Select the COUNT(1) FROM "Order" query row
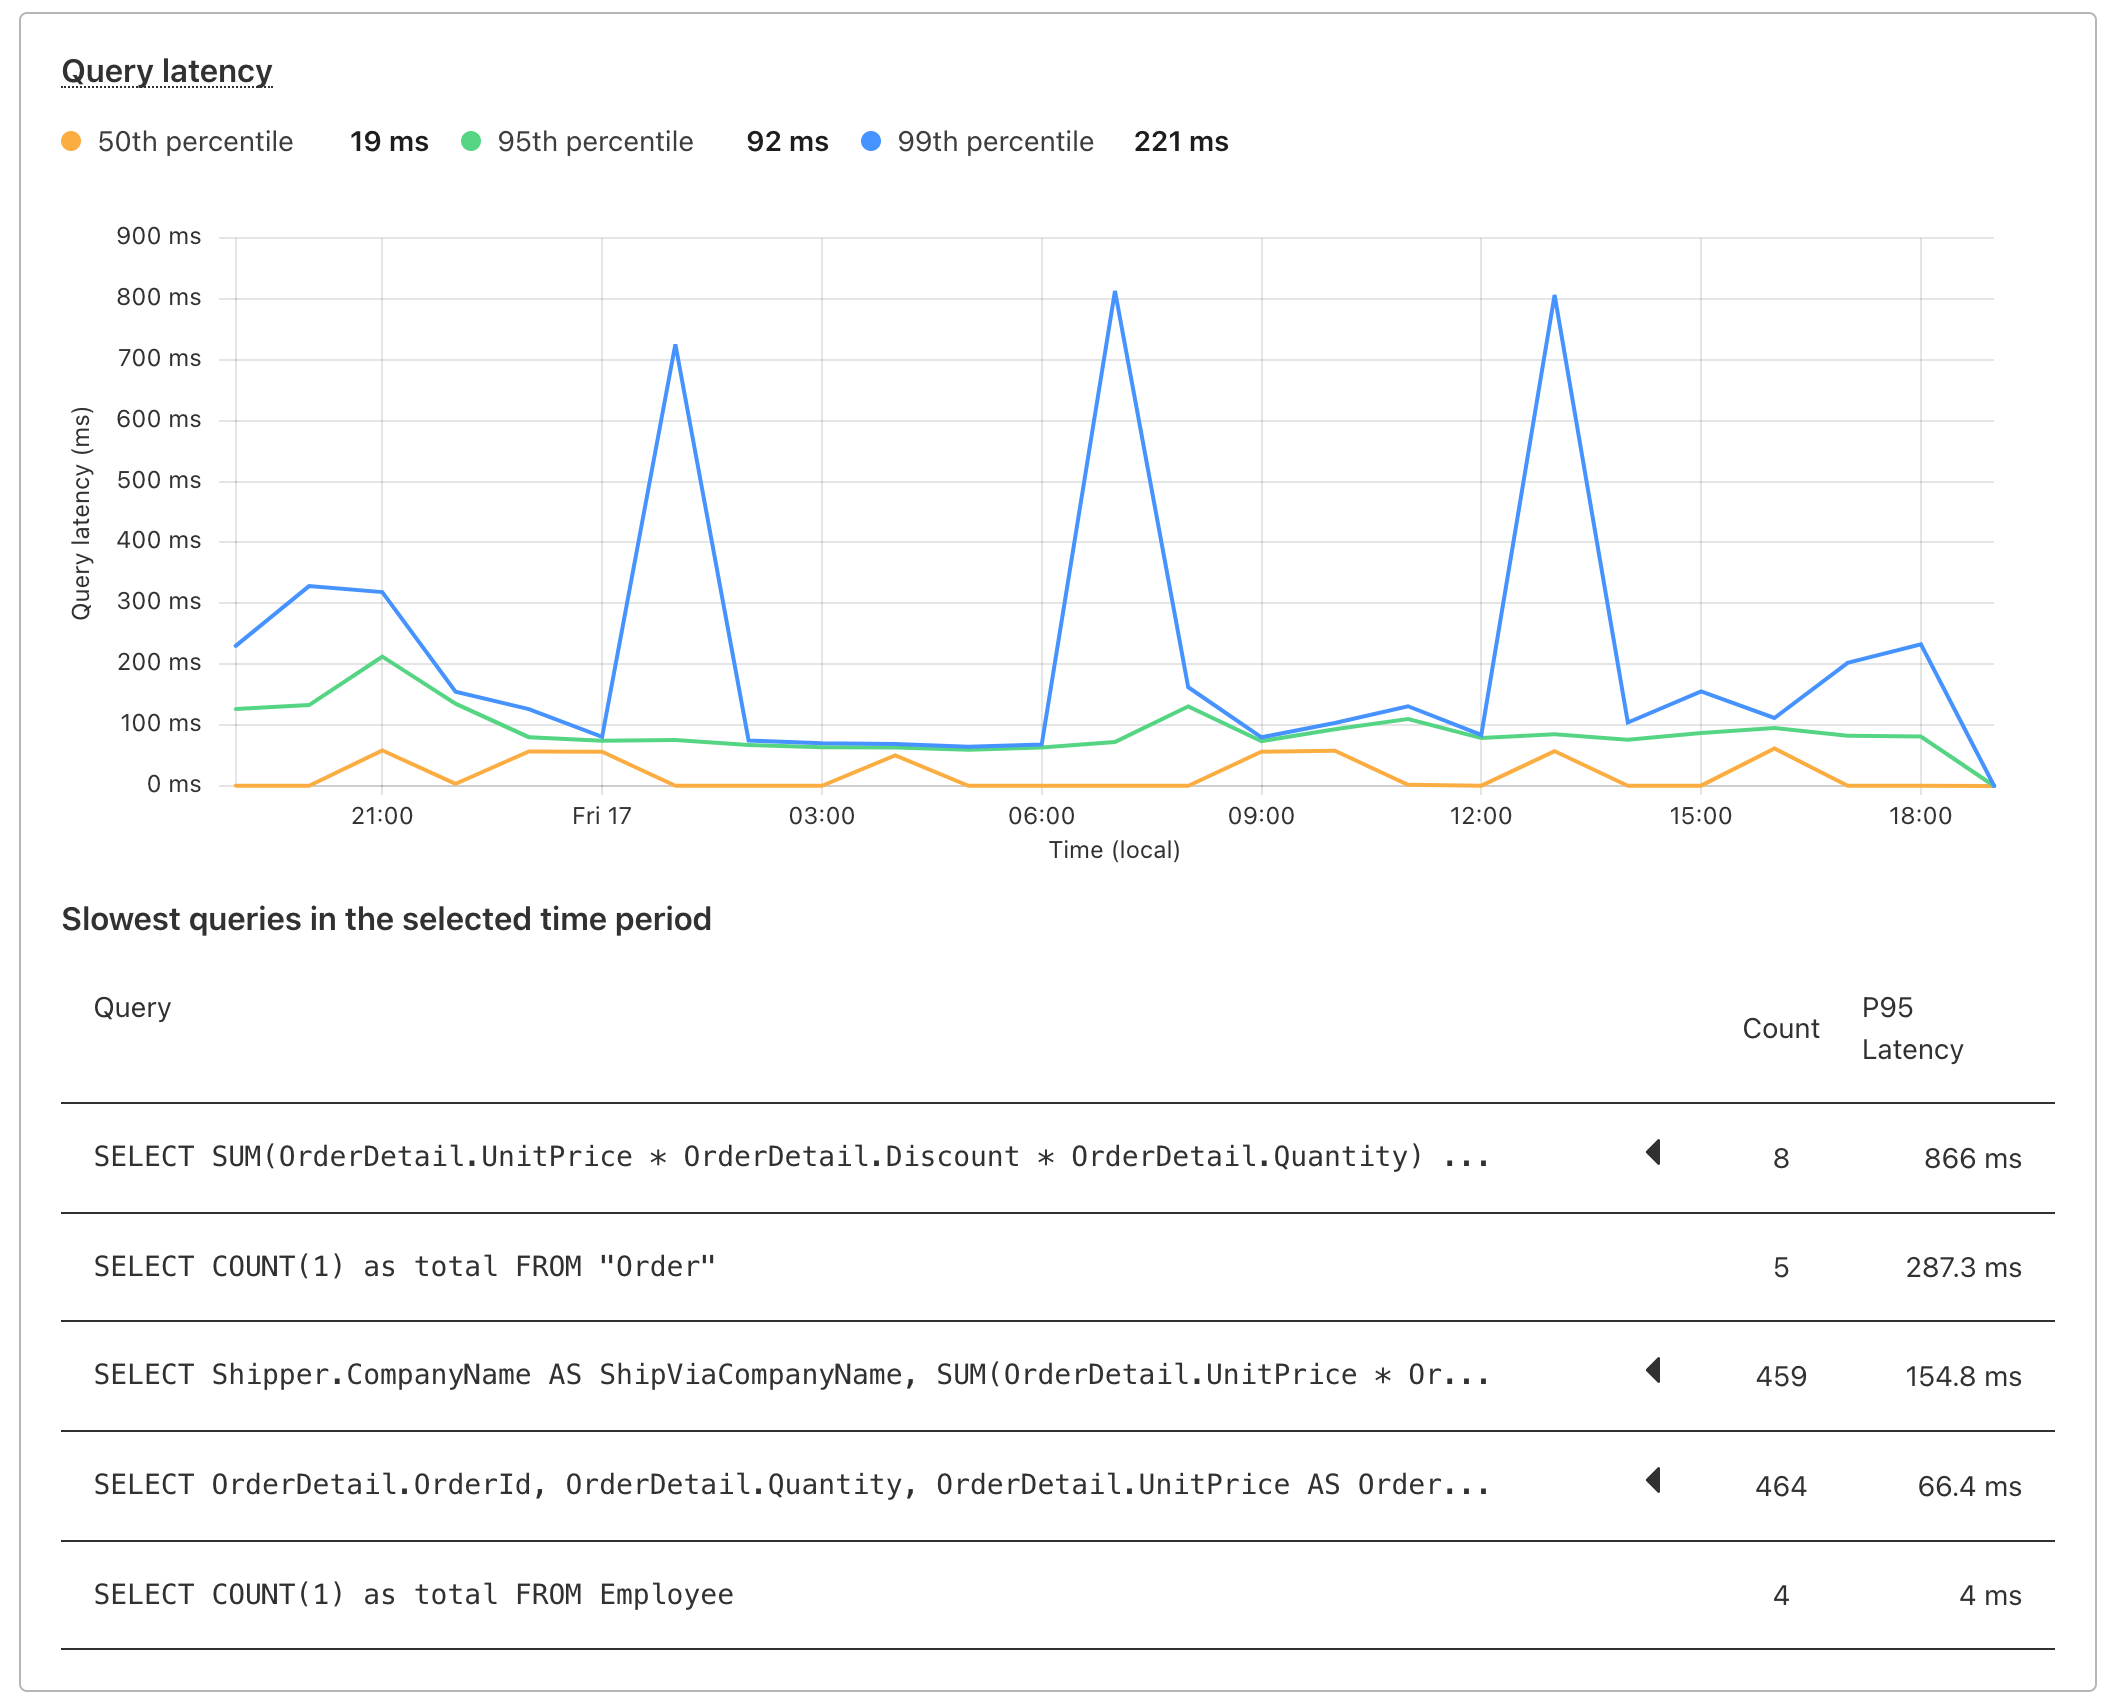 pos(405,1267)
